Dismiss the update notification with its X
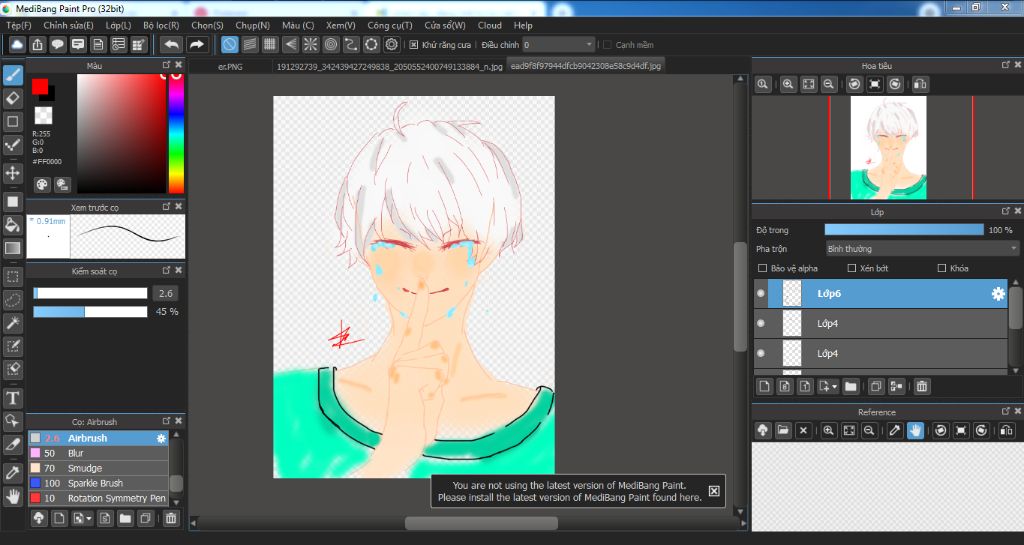Image resolution: width=1024 pixels, height=545 pixels. pyautogui.click(x=714, y=491)
